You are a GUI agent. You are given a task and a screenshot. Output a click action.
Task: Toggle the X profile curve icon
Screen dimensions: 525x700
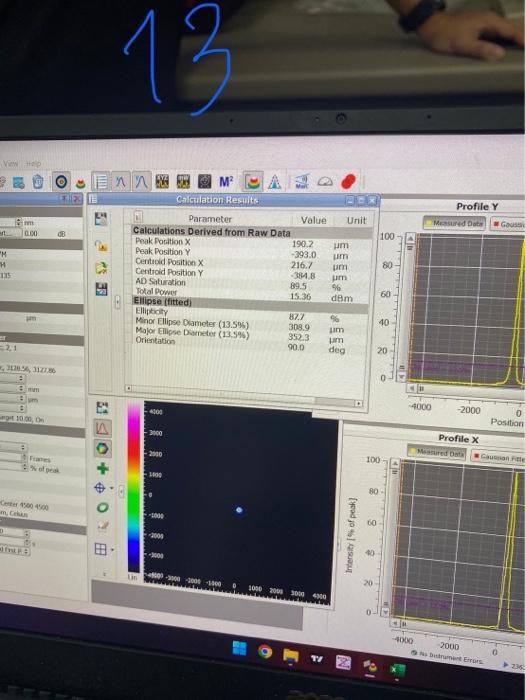tap(121, 182)
